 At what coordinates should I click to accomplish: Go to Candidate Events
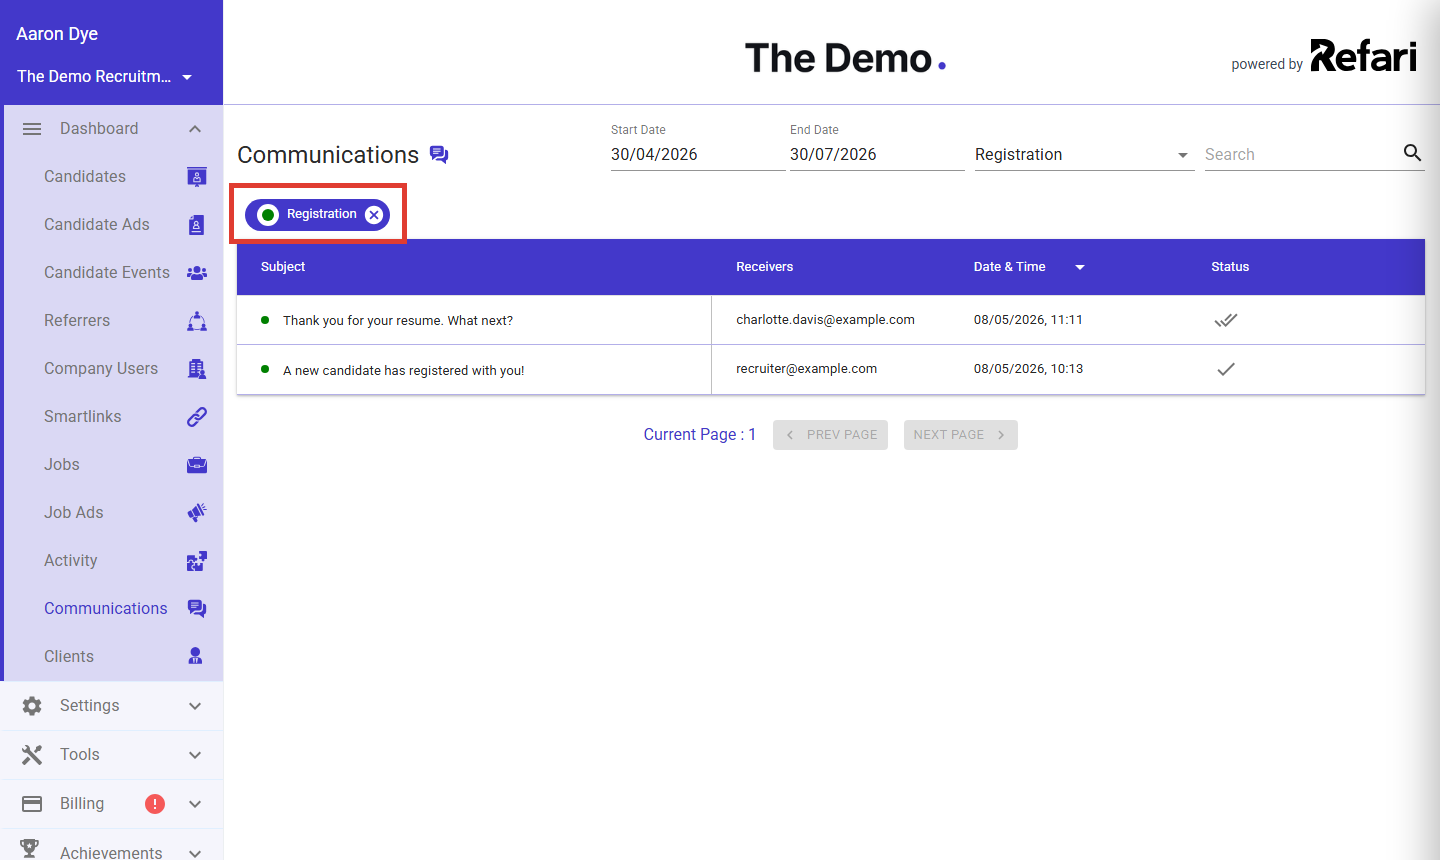[107, 273]
